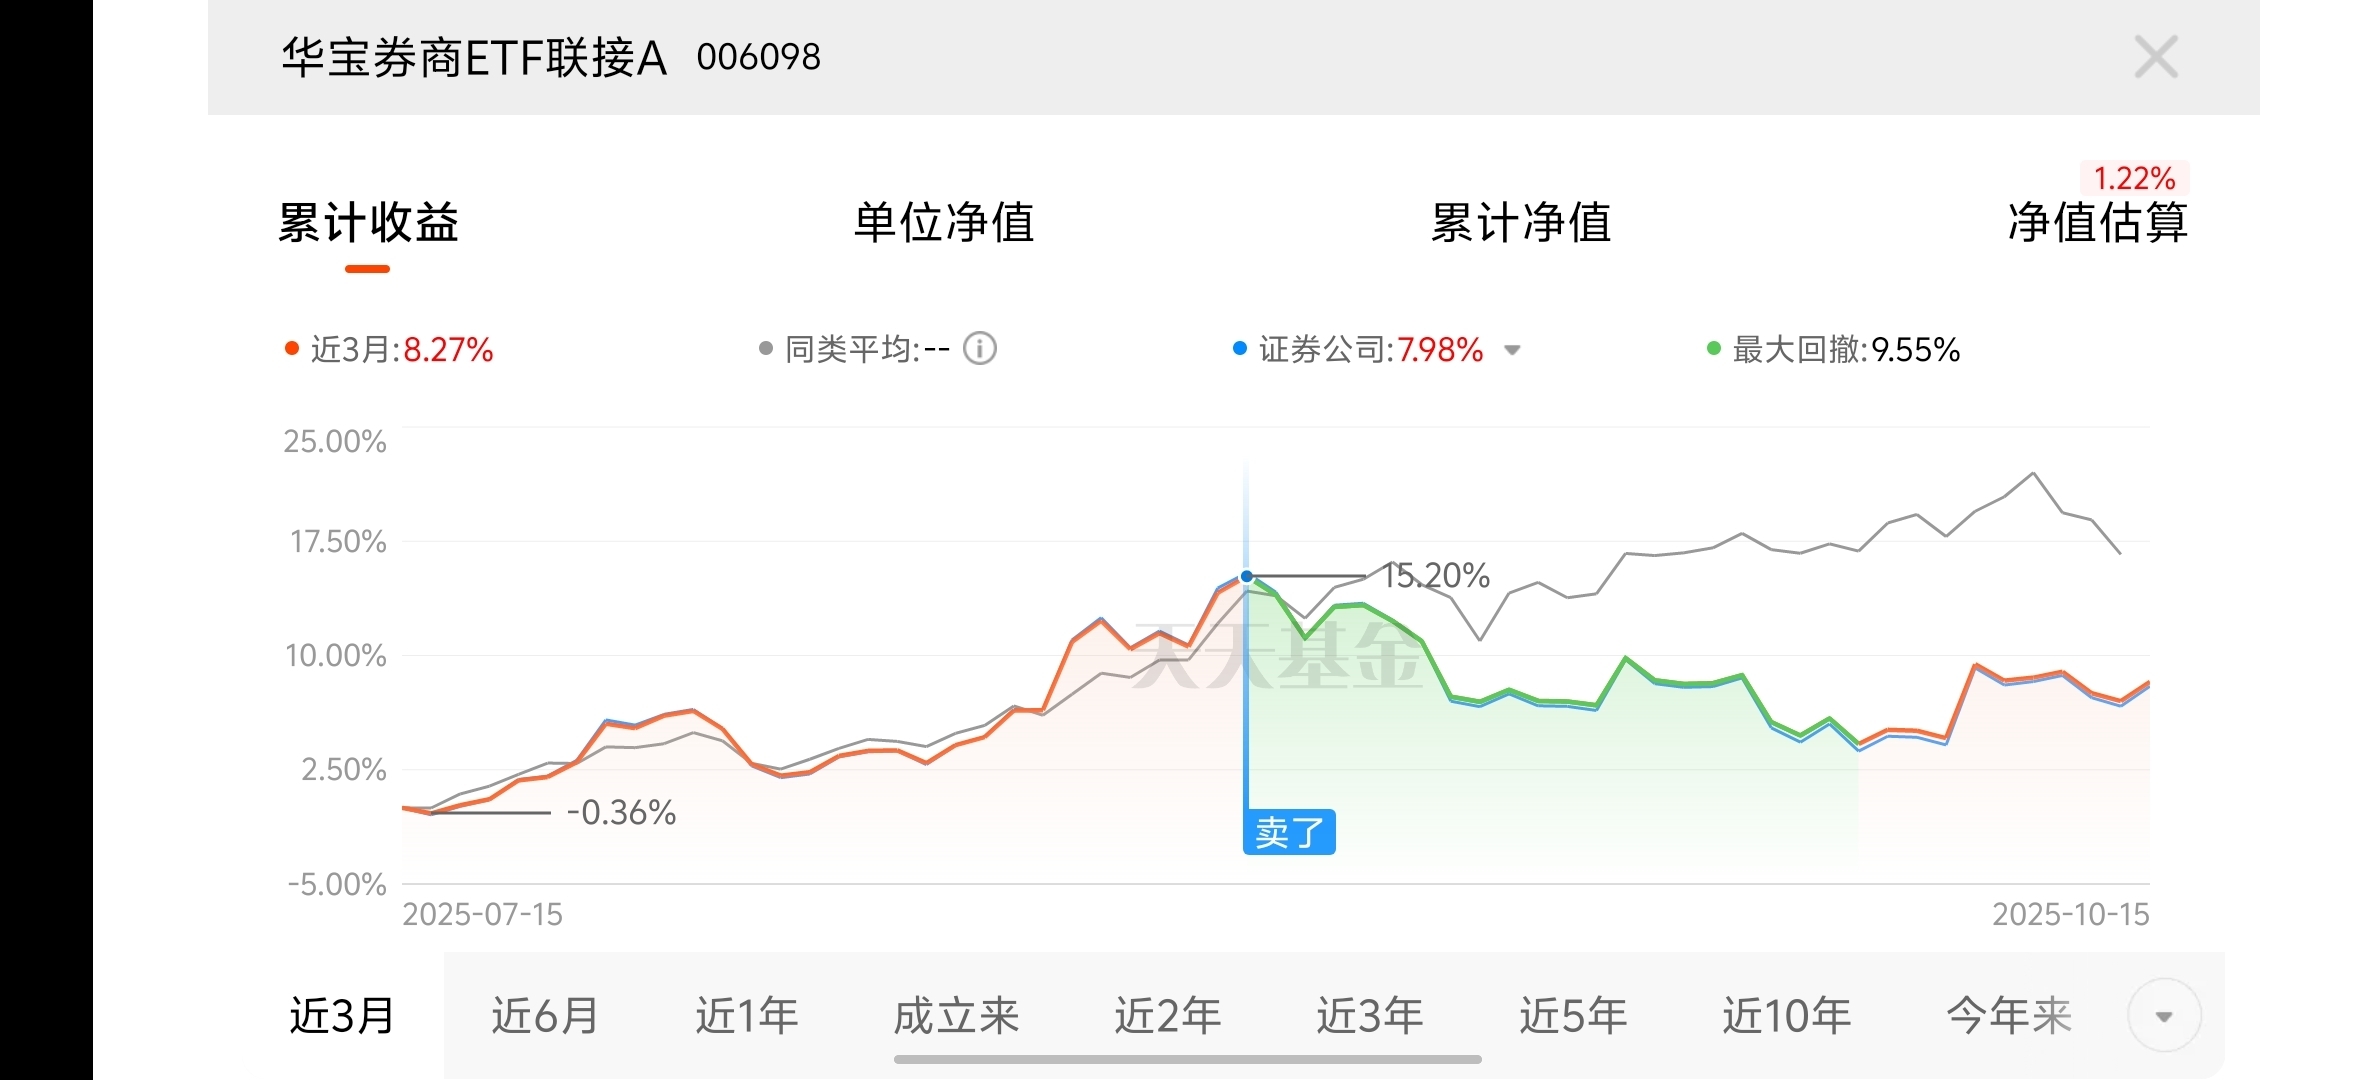Open the more time ranges circle dropdown
Image resolution: width=2376 pixels, height=1080 pixels.
pos(2164,1016)
